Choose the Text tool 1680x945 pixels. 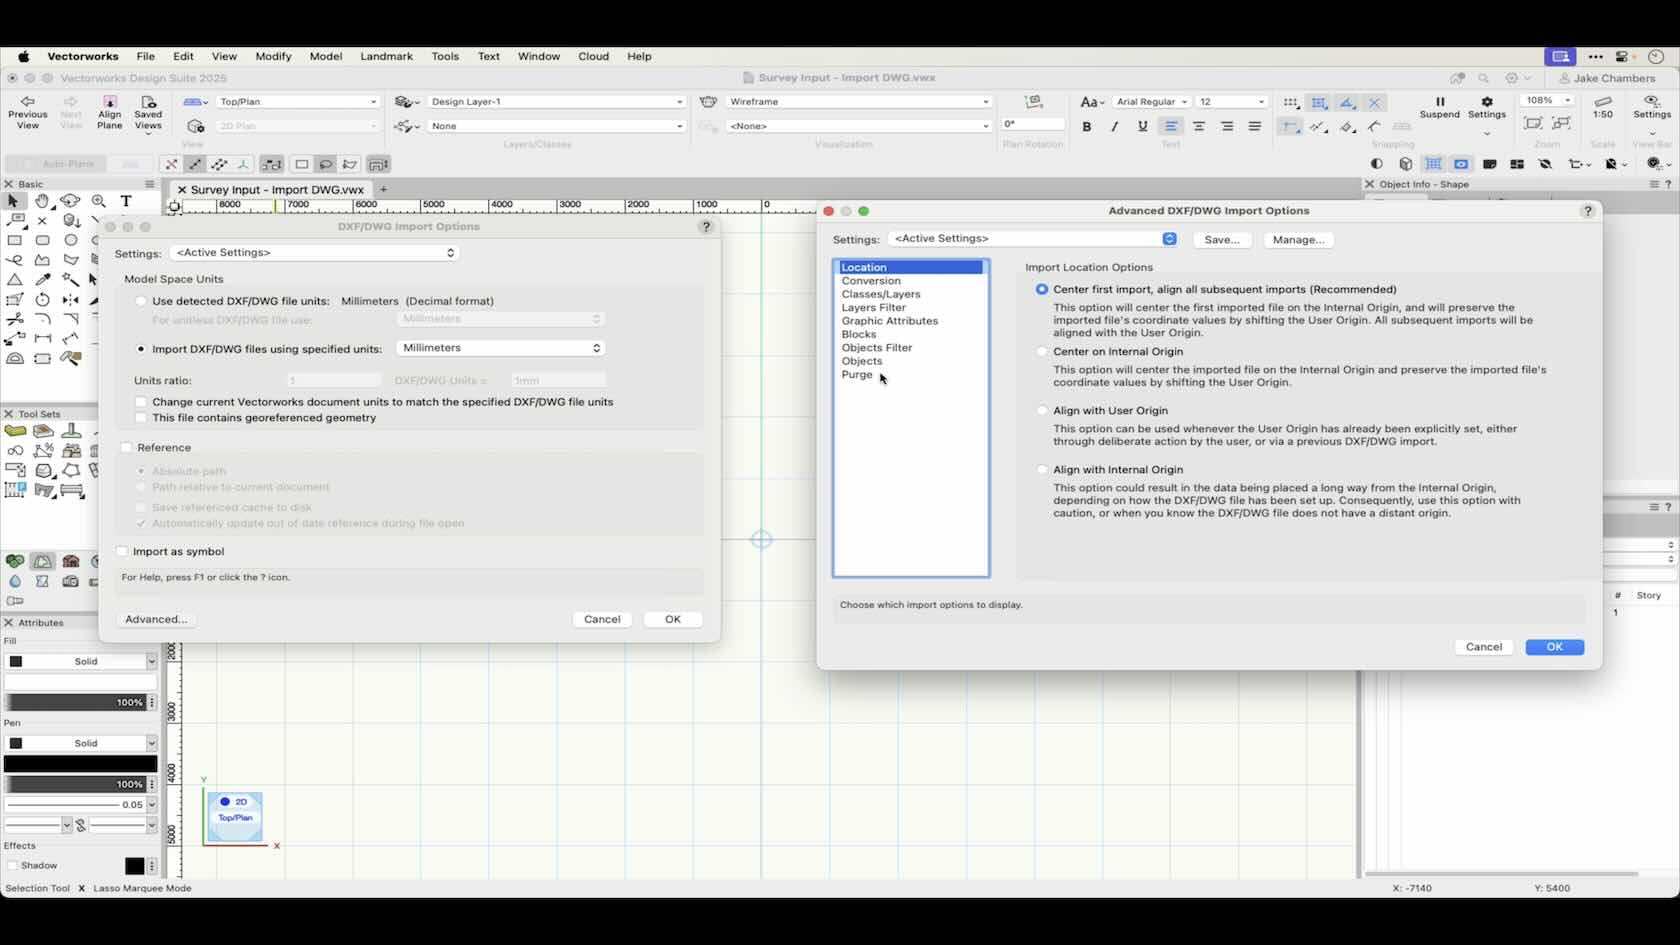(x=126, y=202)
